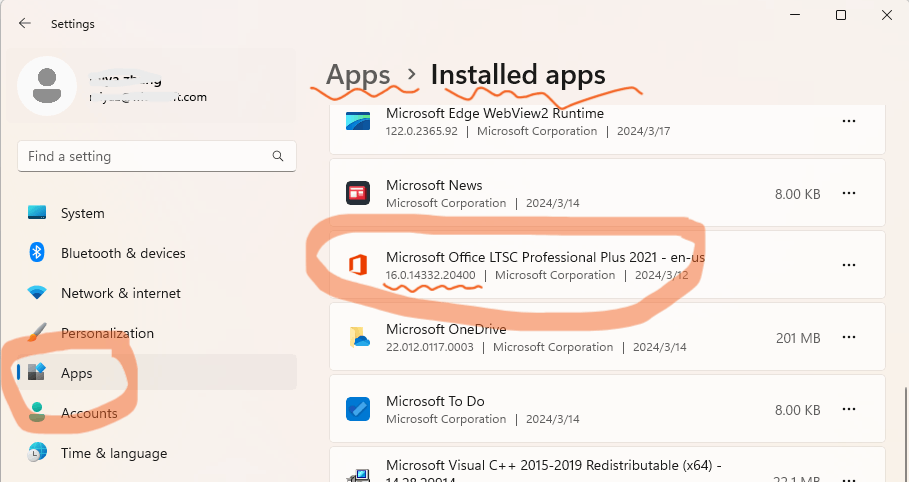Click OneDrive version 22.012.0117.0003 text
The image size is (909, 482).
pyautogui.click(x=430, y=347)
